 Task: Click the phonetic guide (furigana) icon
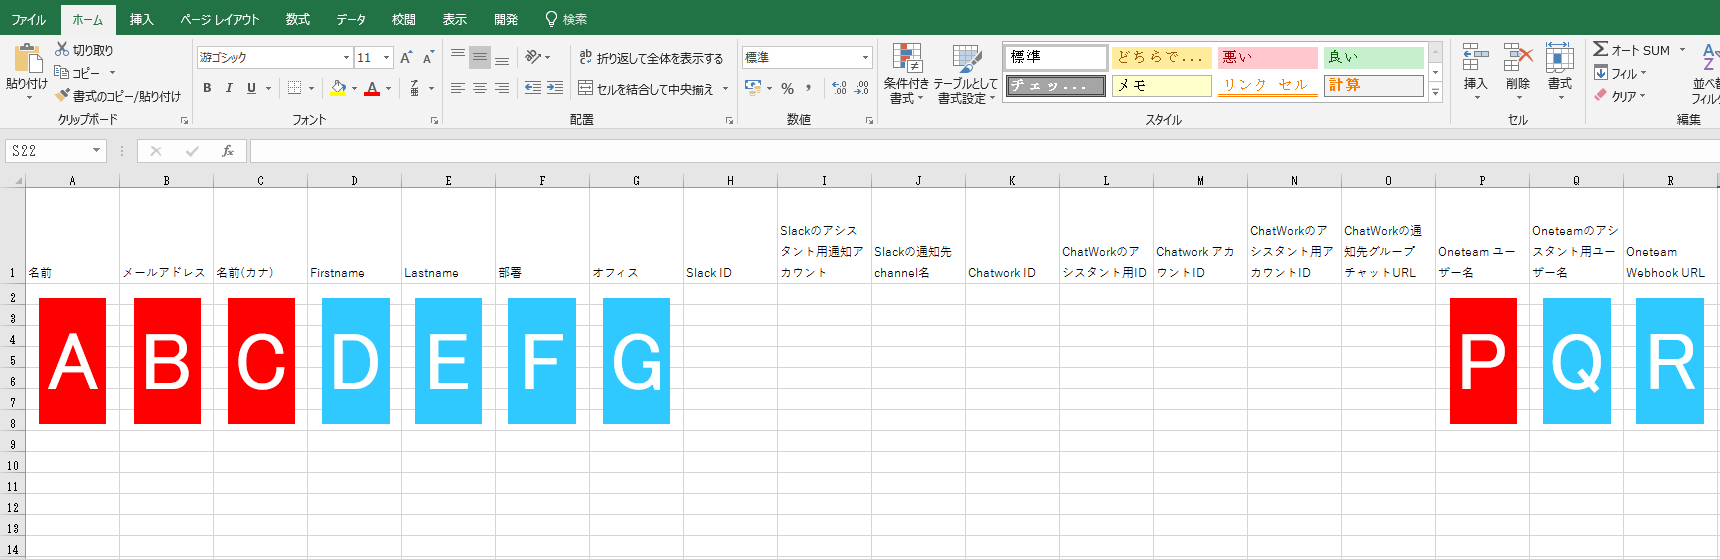415,88
